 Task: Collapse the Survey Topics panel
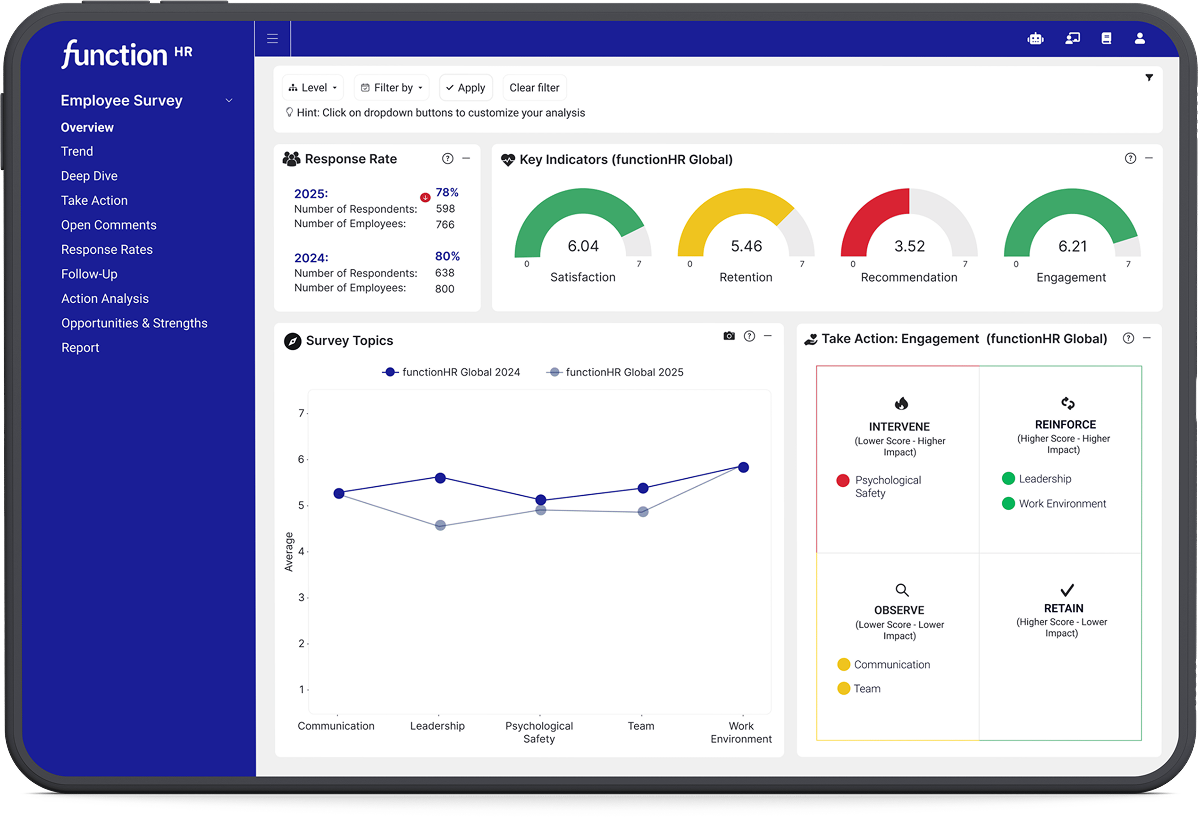point(768,336)
